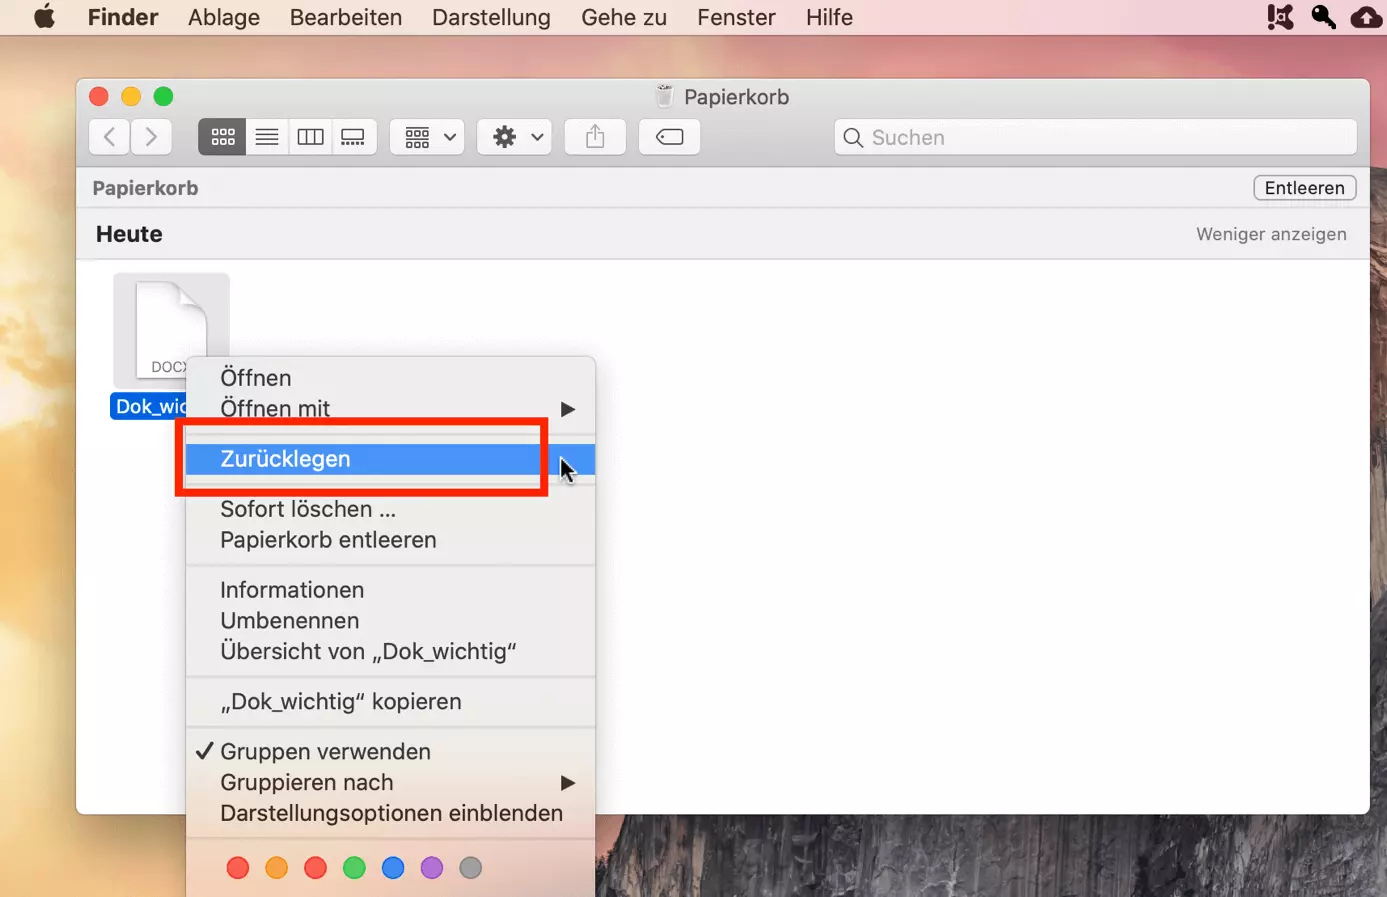Viewport: 1387px width, 897px height.
Task: Apply the orange tag color
Action: tap(277, 868)
